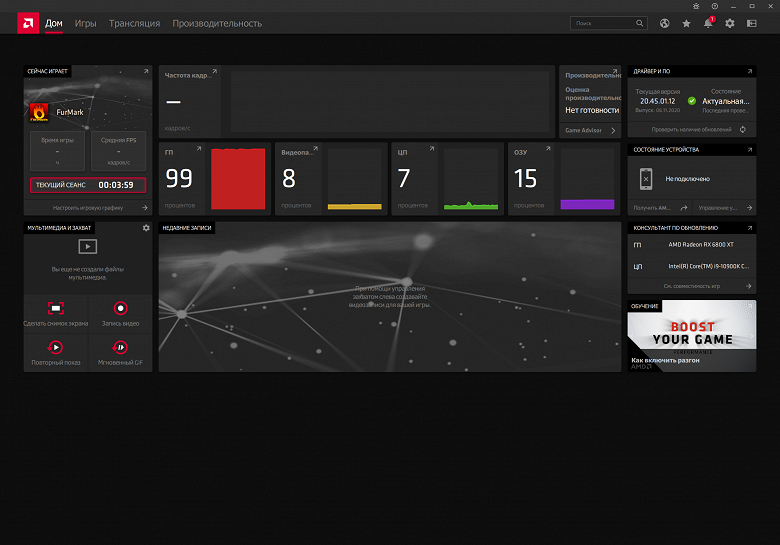Image resolution: width=780 pixels, height=545 pixels.
Task: Click the media play placeholder icon
Action: tap(88, 247)
